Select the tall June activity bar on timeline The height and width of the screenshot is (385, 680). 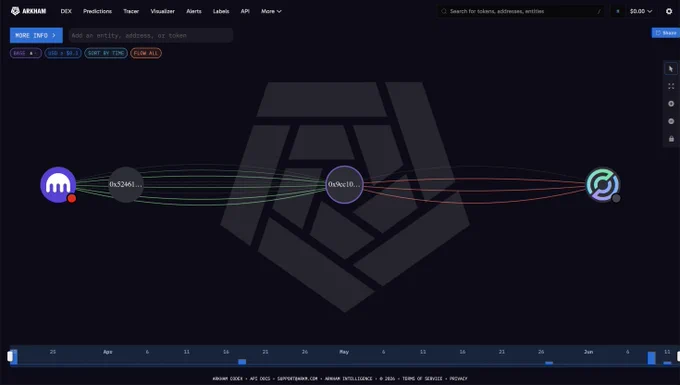pos(651,358)
